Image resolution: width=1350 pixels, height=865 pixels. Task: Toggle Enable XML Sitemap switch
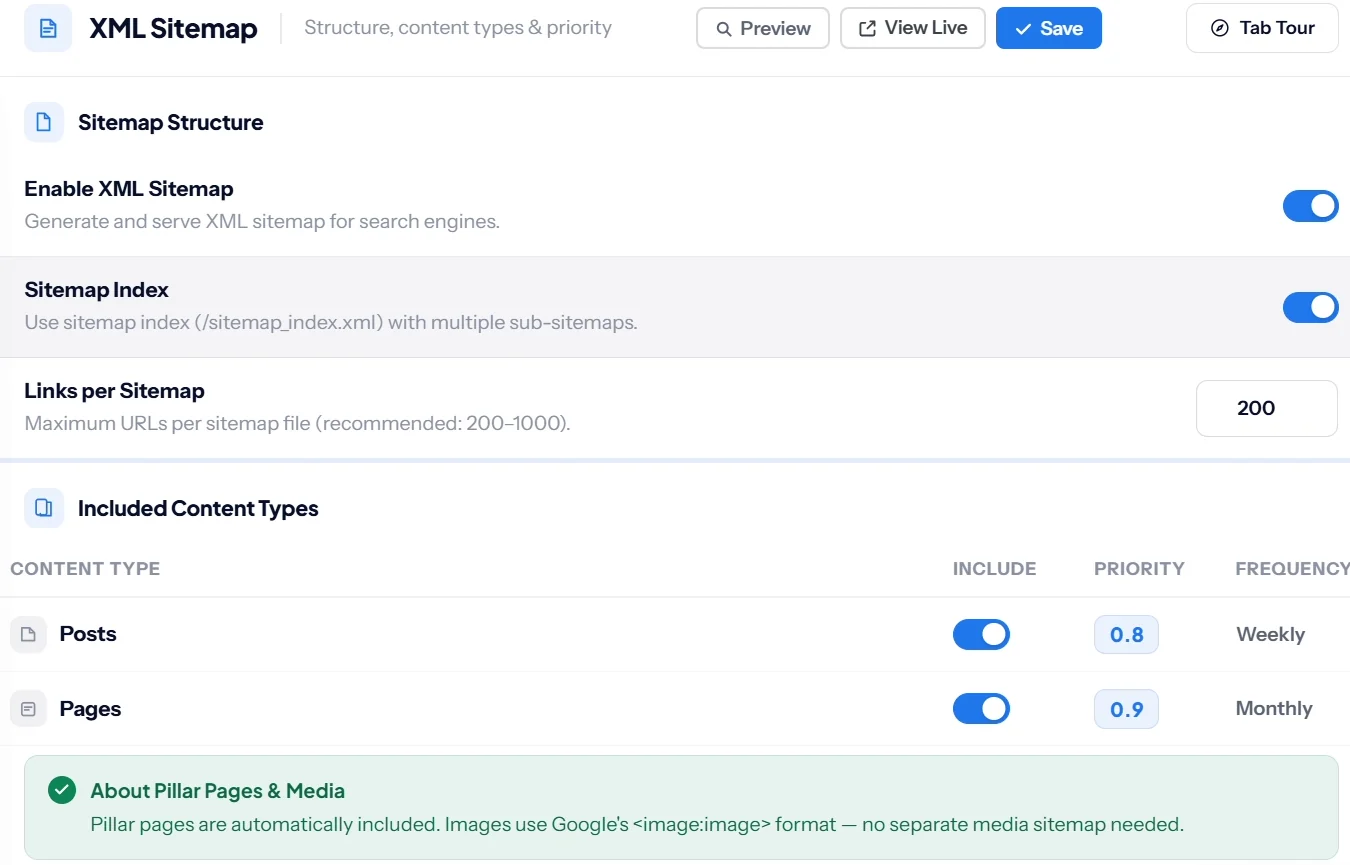[1310, 206]
